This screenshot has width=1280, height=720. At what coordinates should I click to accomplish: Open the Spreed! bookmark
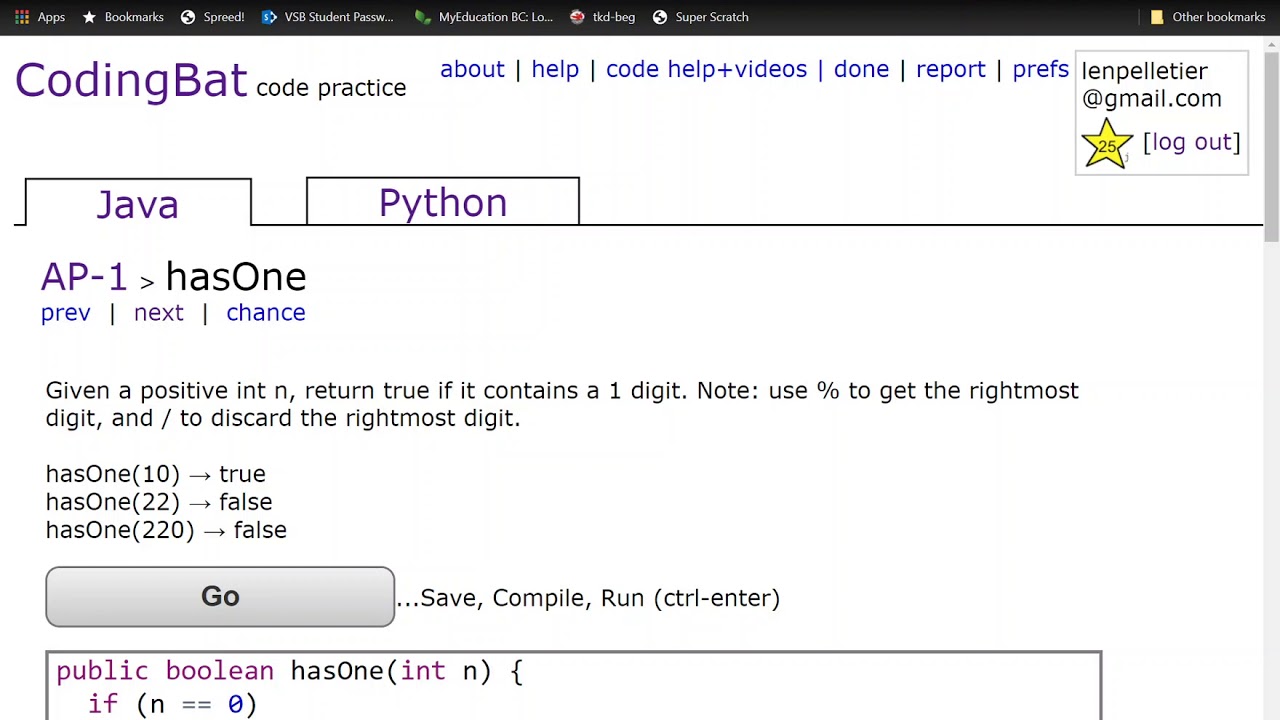pyautogui.click(x=212, y=17)
